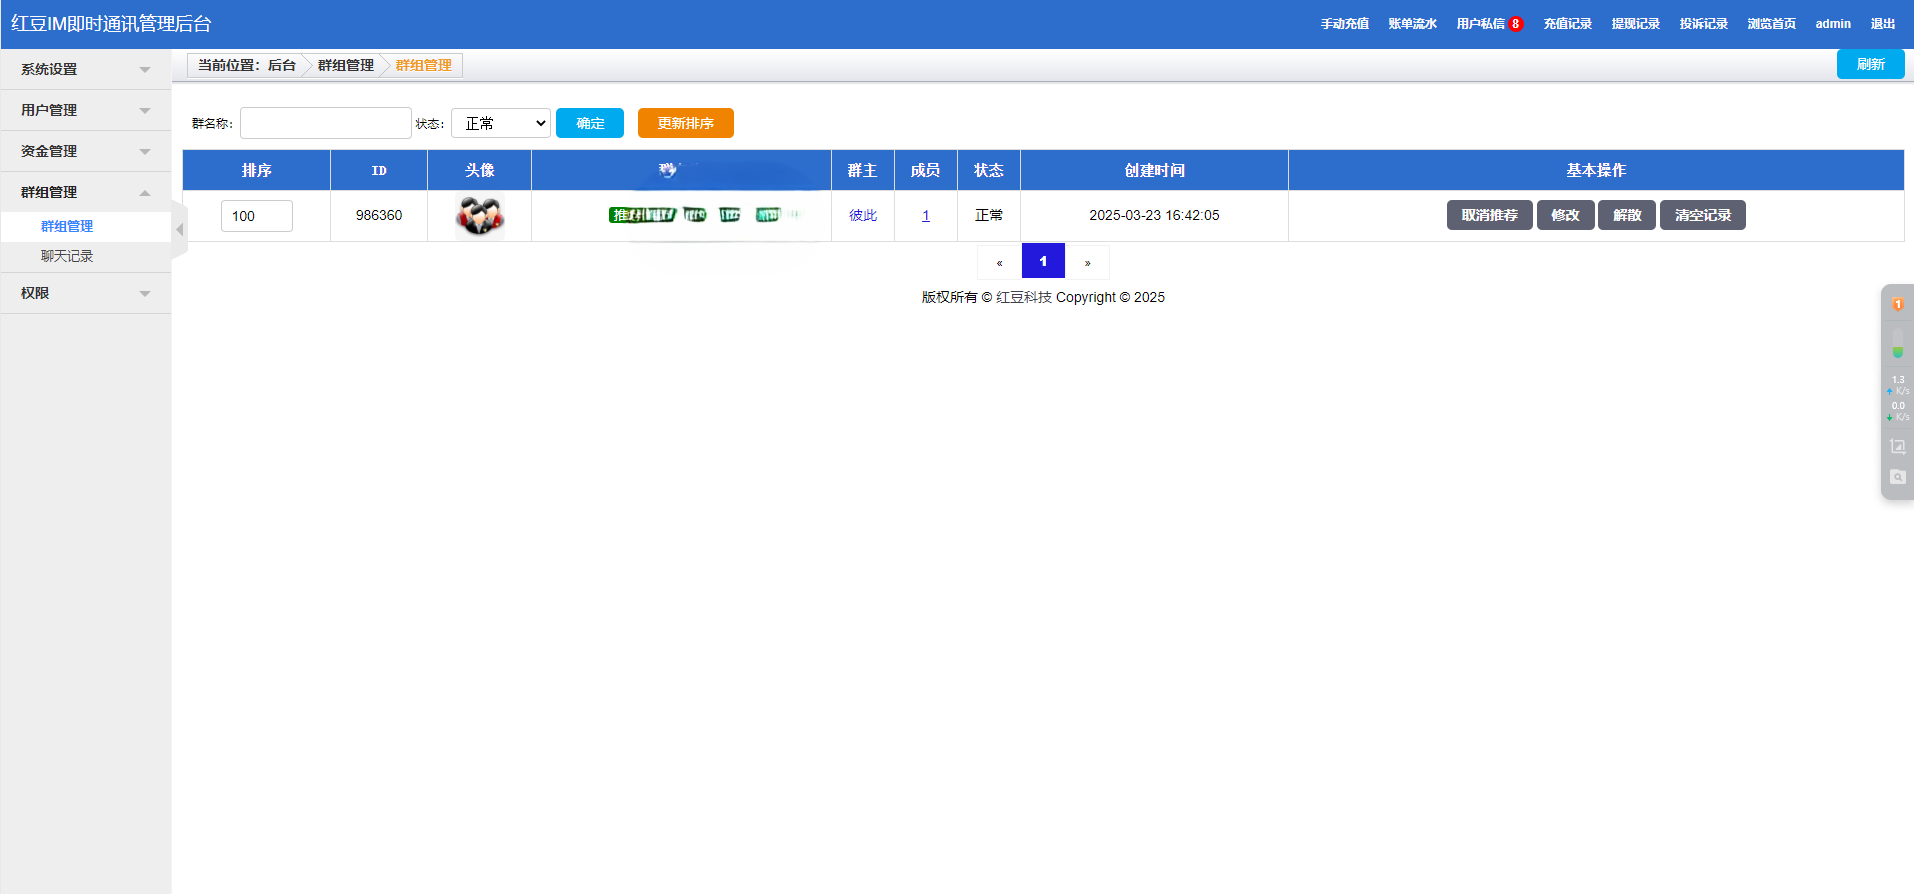Expand the 资金管理 menu
Viewport: 1914px width, 894px height.
[86, 151]
